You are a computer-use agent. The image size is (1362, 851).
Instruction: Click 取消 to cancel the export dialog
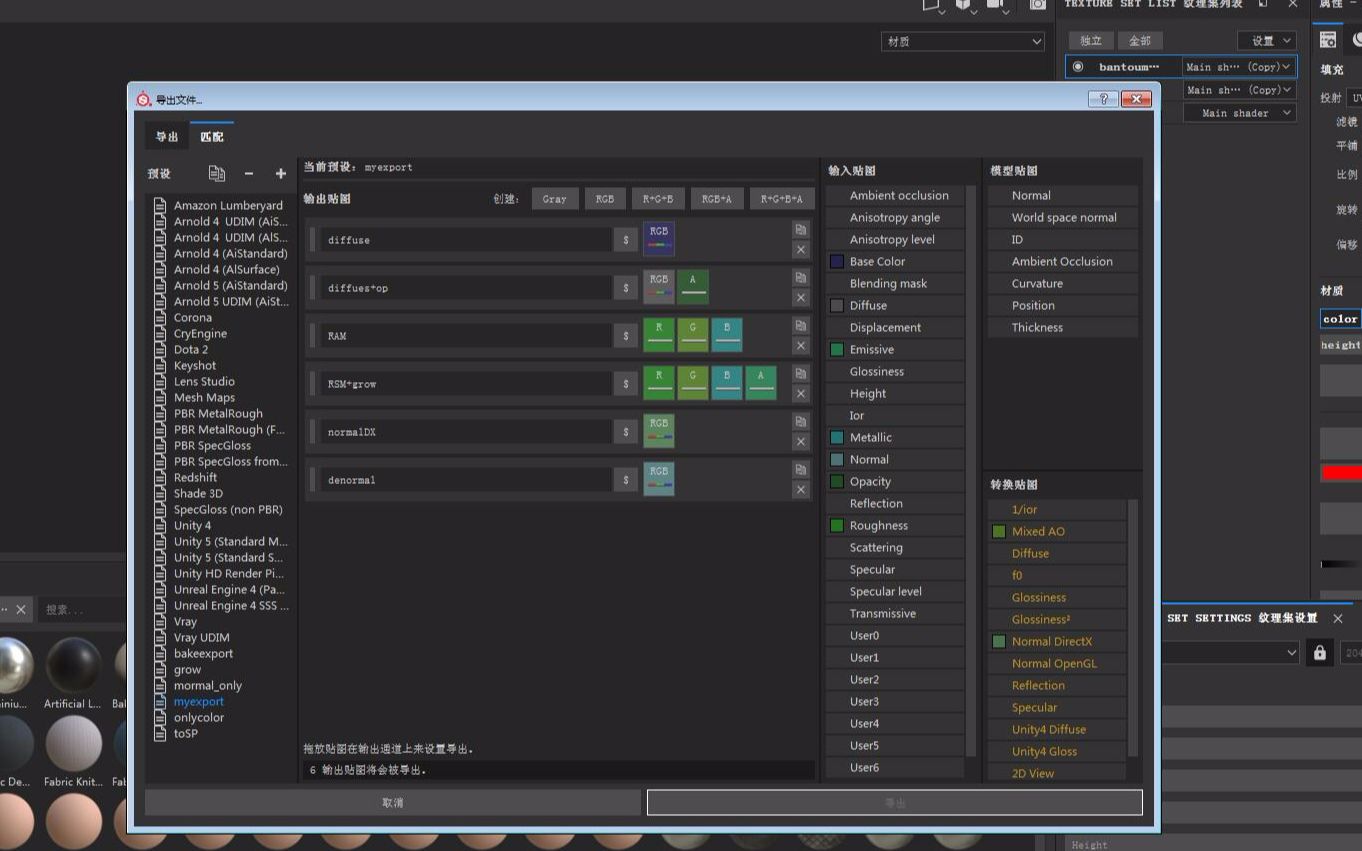click(393, 801)
